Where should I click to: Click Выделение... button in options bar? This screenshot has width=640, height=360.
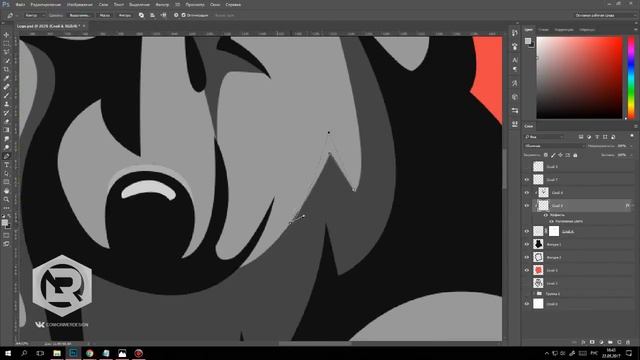79,15
